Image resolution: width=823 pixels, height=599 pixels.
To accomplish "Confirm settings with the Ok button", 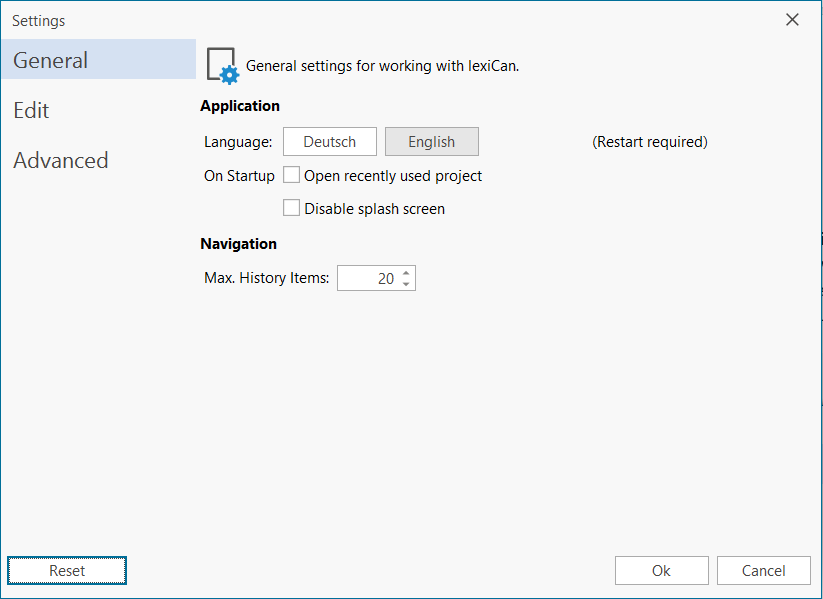I will pyautogui.click(x=661, y=570).
